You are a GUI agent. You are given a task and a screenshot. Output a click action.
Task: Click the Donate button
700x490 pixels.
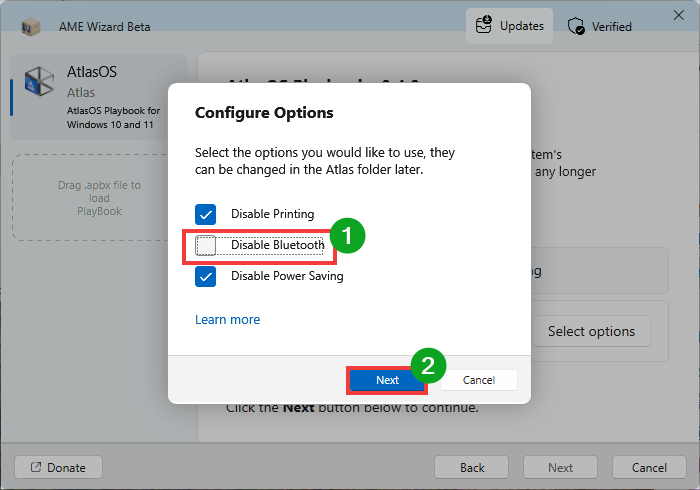(58, 467)
